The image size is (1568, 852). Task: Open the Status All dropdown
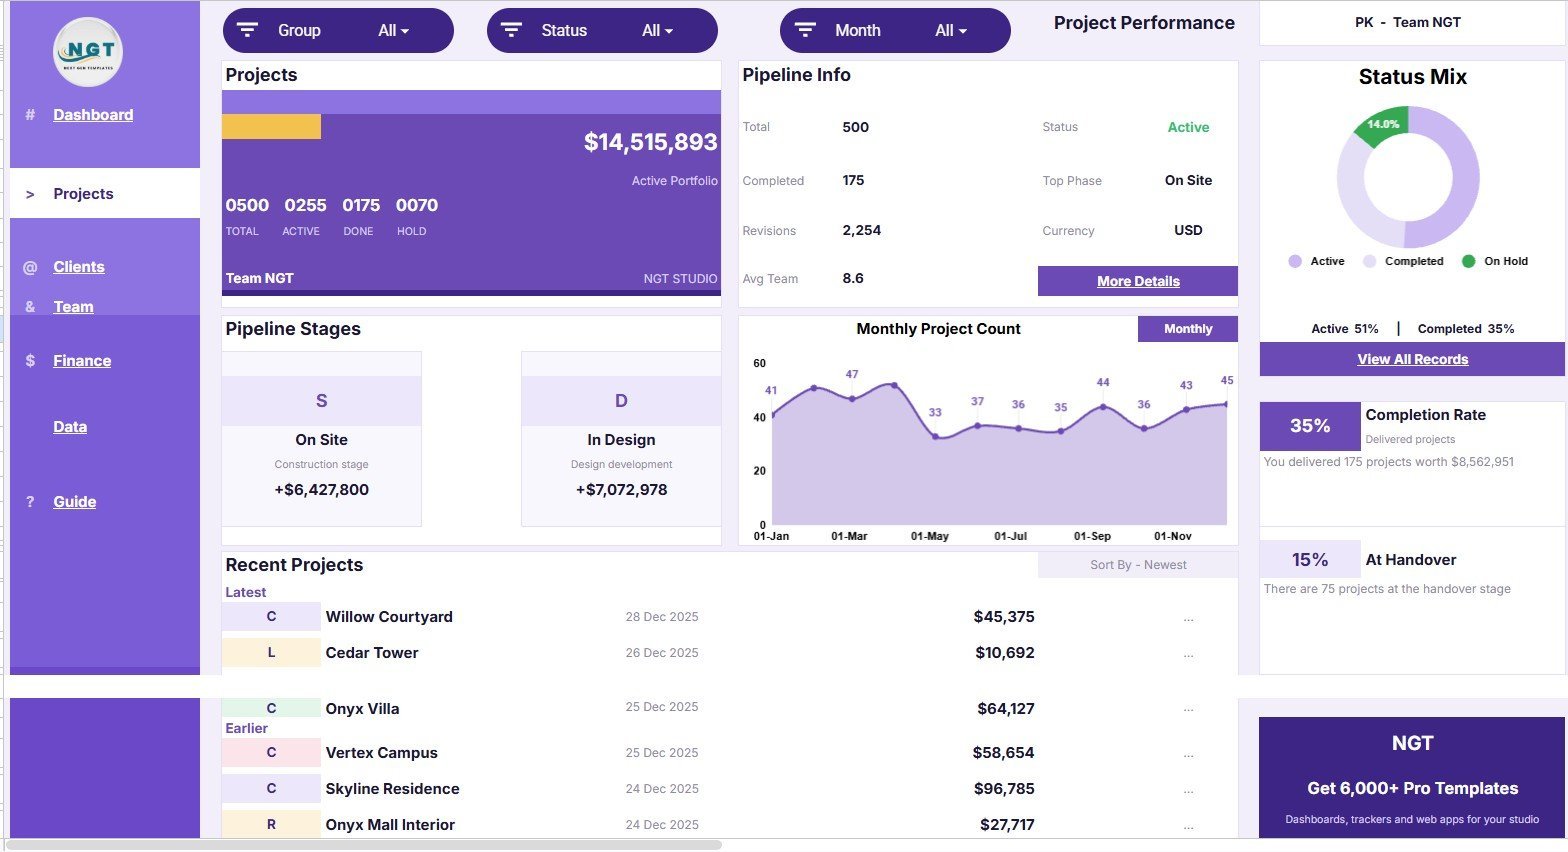657,31
